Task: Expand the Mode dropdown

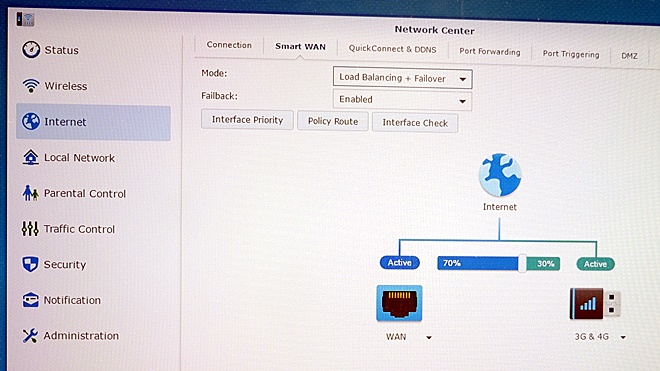Action: (402, 78)
